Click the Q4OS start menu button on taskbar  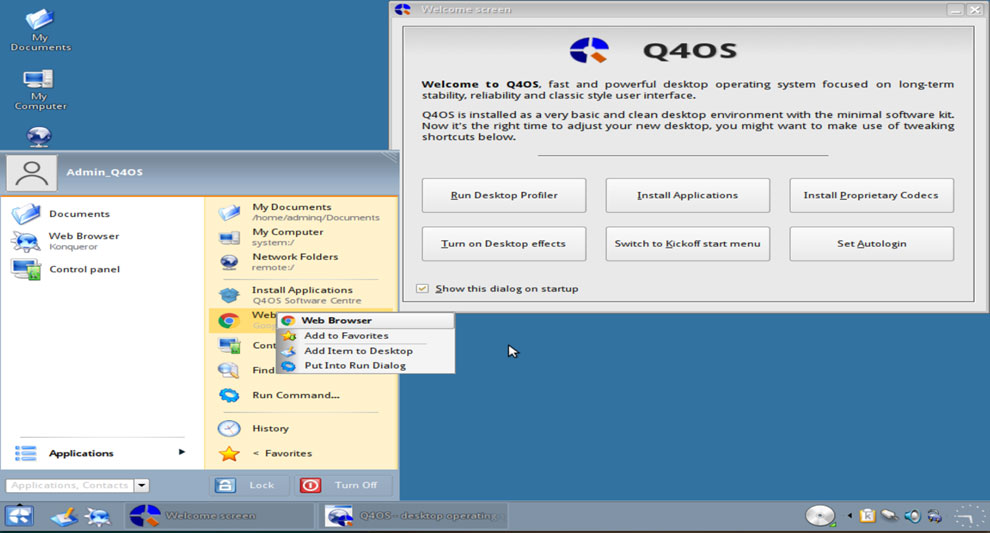tap(20, 516)
